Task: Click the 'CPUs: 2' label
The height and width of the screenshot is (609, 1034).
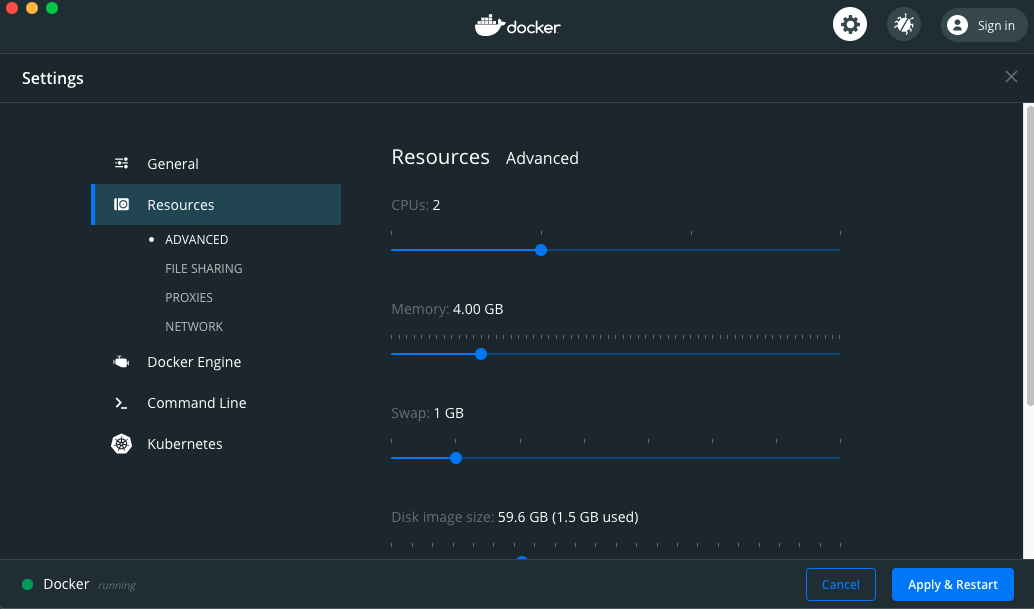Action: 415,205
